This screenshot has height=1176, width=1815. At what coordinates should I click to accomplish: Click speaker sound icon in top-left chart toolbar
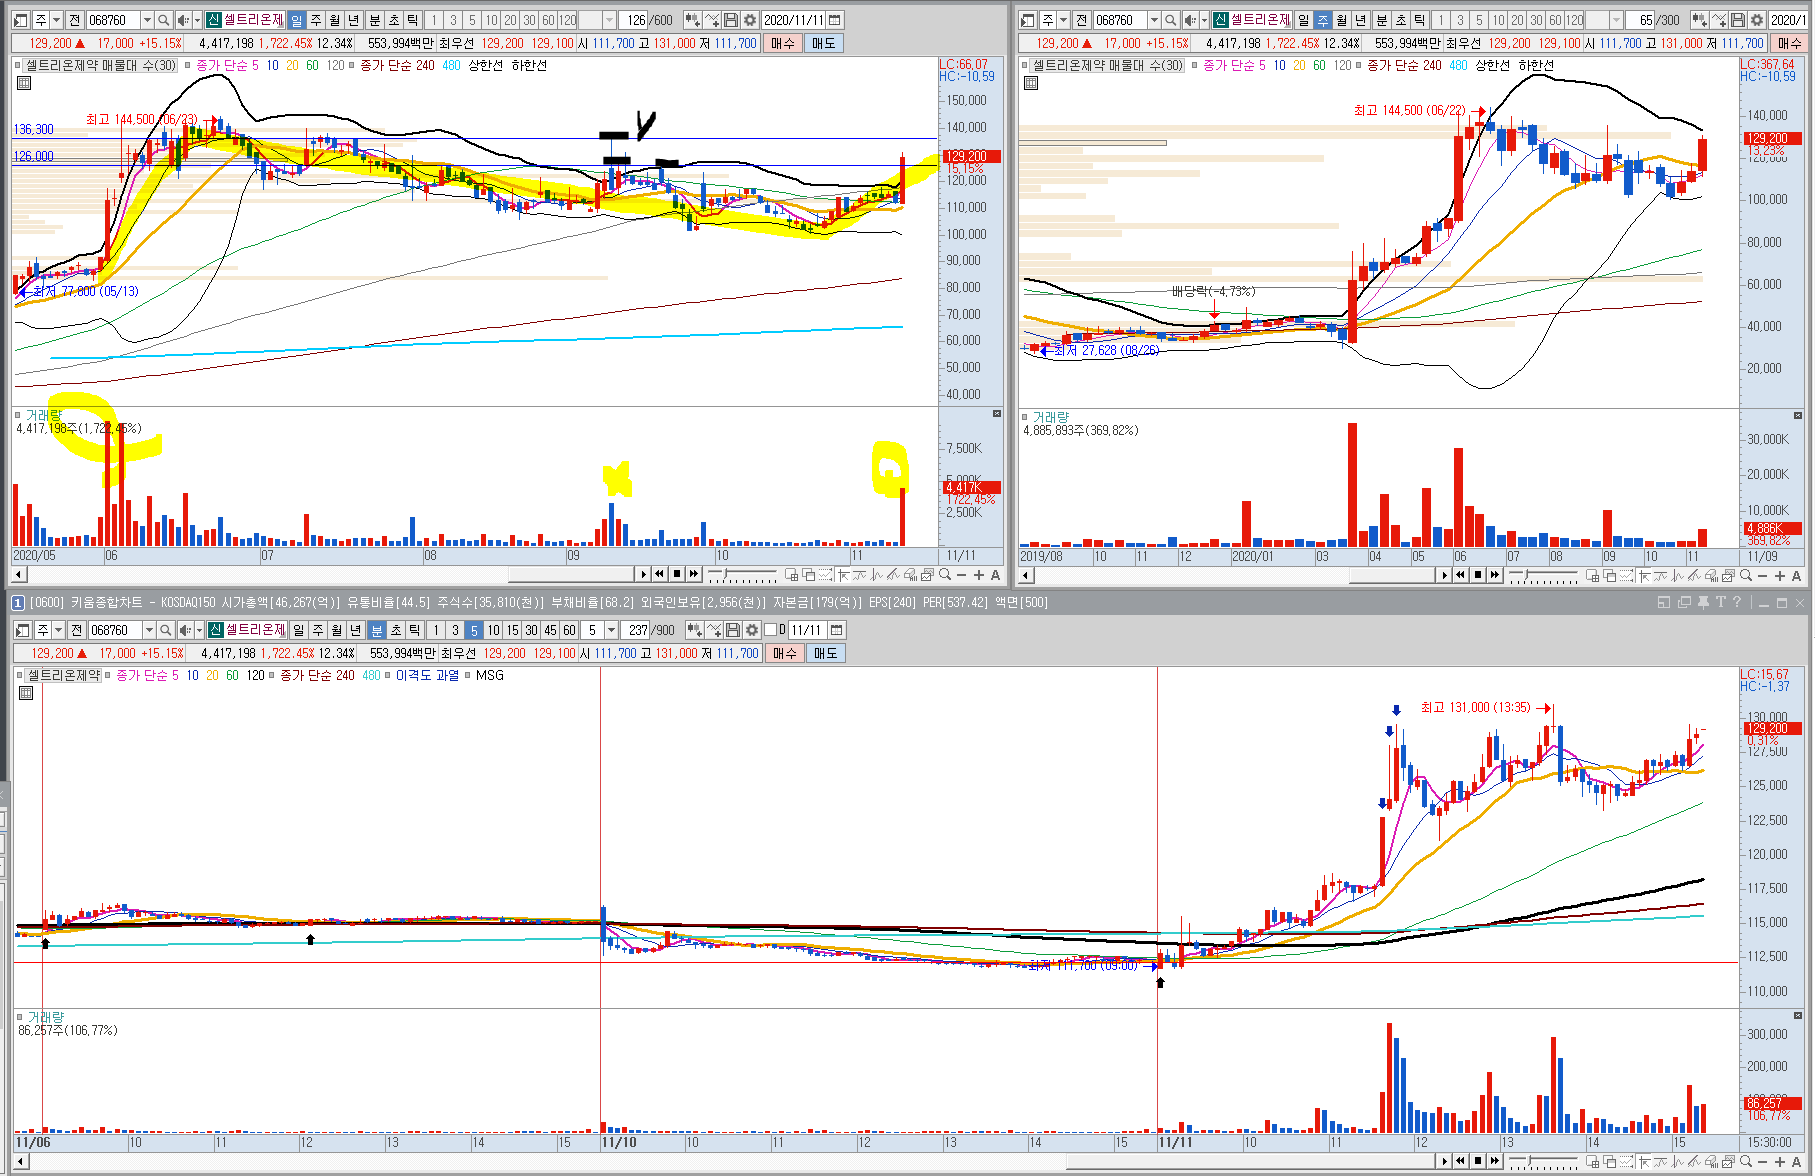click(x=183, y=20)
